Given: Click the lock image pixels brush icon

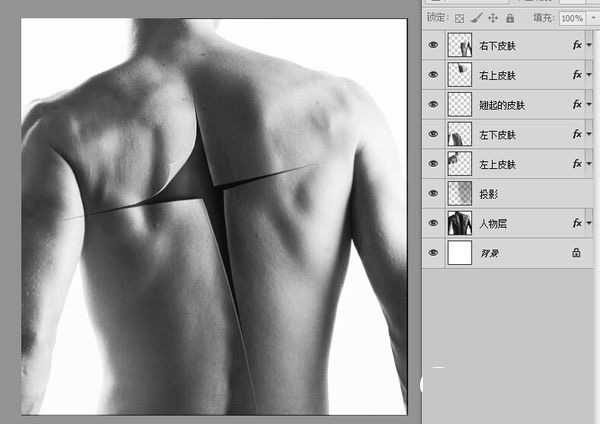Looking at the screenshot, I should point(474,18).
